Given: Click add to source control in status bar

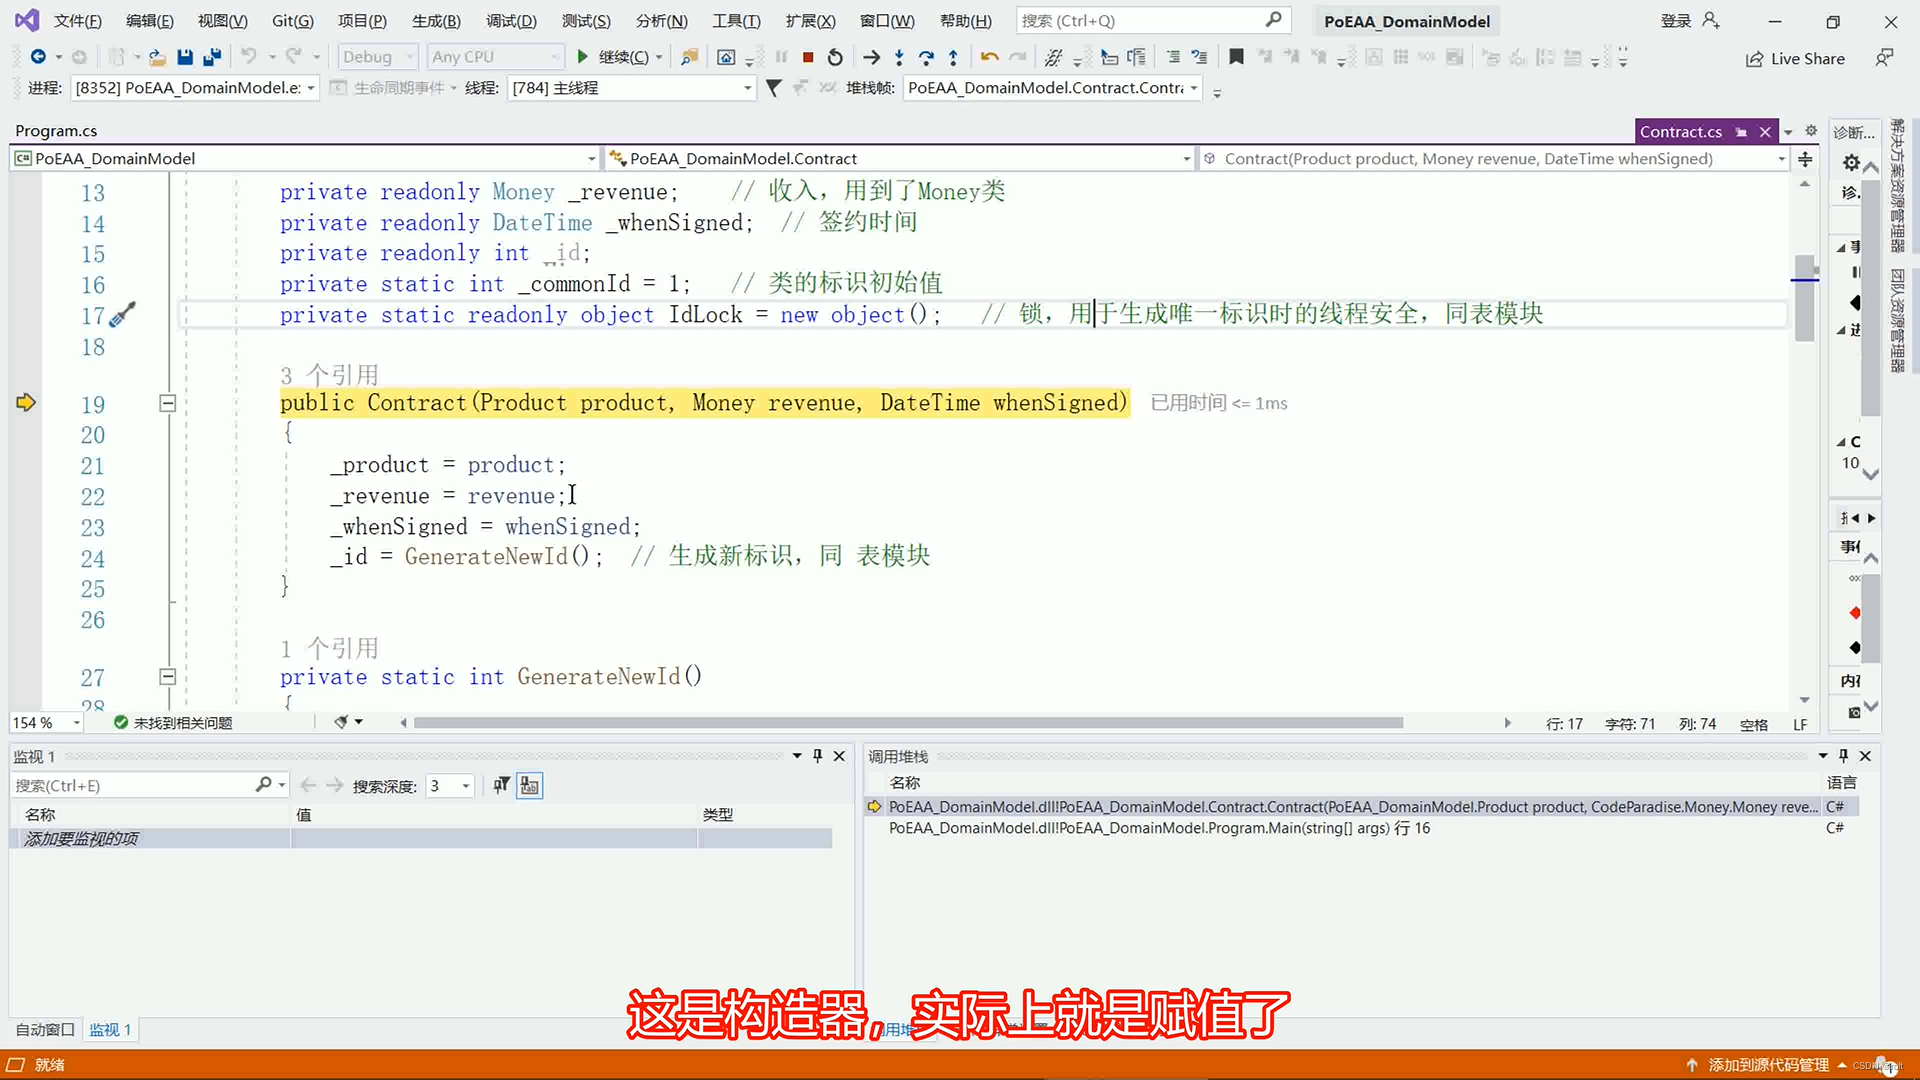Looking at the screenshot, I should (x=1766, y=1065).
